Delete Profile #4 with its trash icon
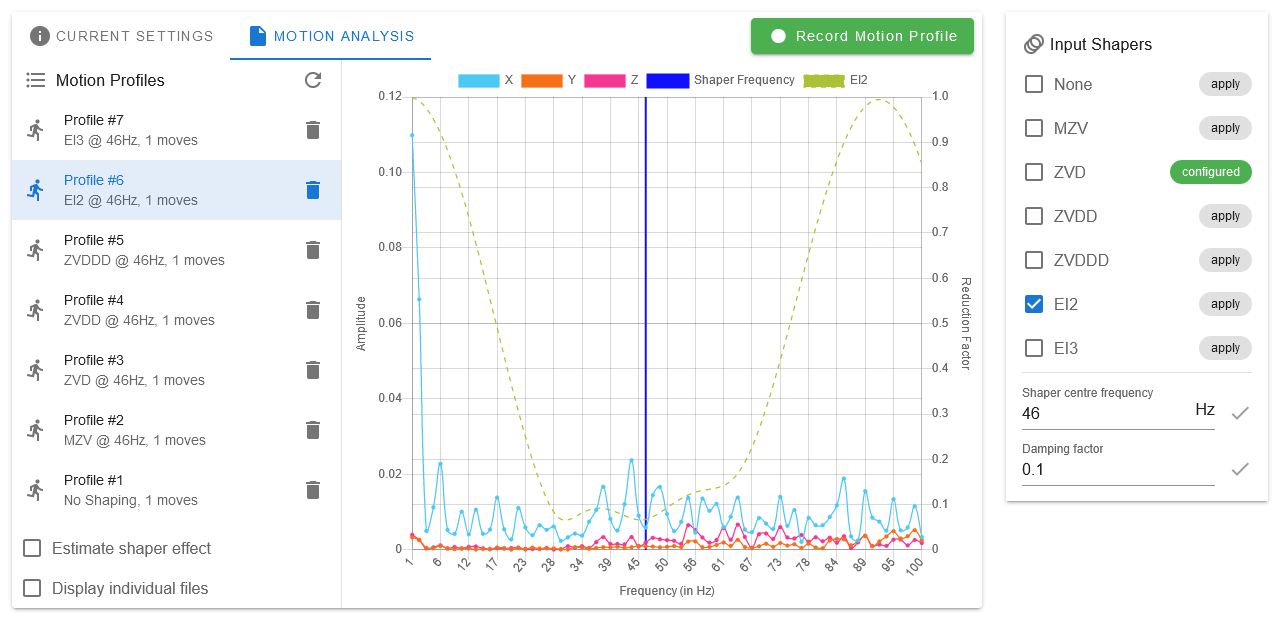Viewport: 1280px width, 620px height. click(x=313, y=310)
